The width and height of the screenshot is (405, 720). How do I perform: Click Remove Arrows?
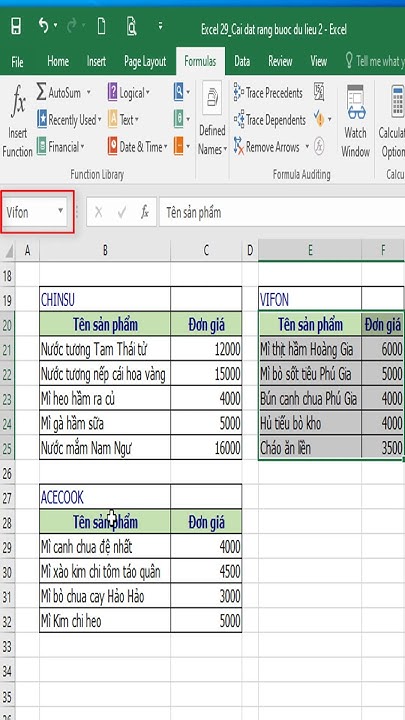266,147
